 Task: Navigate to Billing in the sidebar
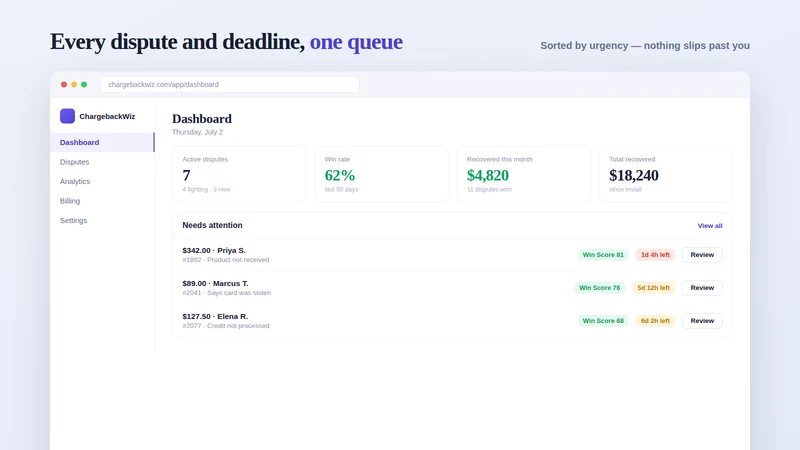pos(70,201)
